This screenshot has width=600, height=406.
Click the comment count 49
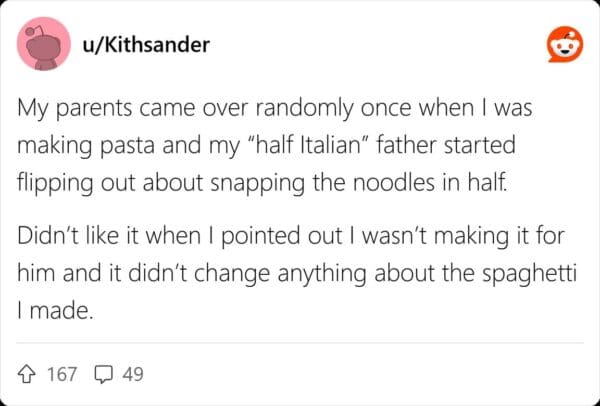132,375
